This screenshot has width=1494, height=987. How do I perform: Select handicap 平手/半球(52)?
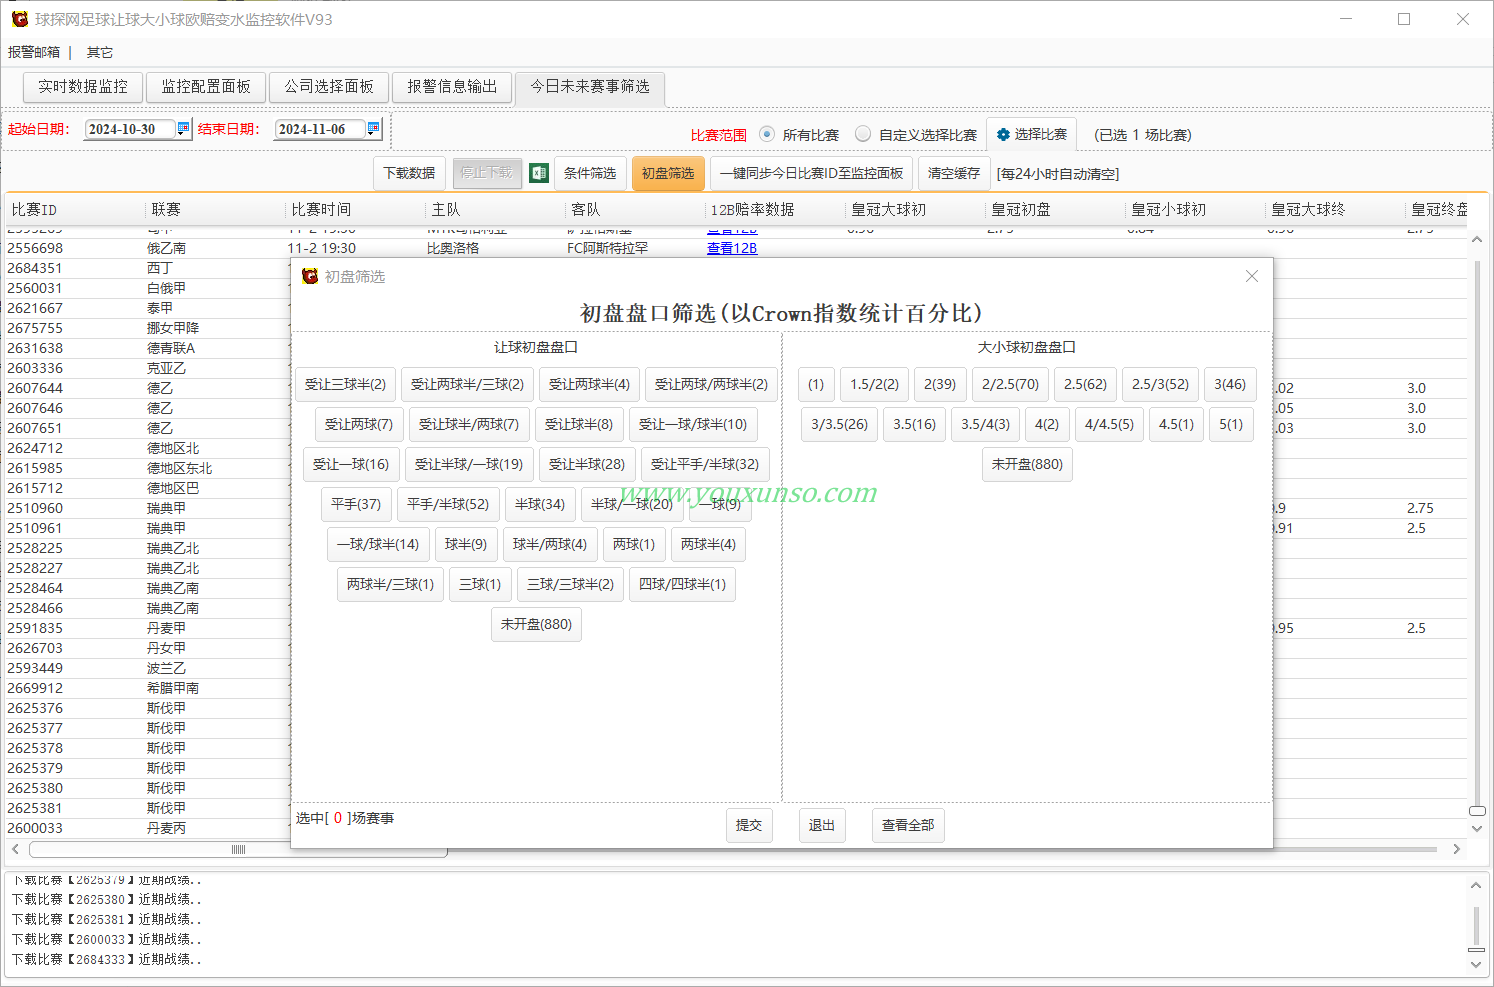(x=448, y=504)
